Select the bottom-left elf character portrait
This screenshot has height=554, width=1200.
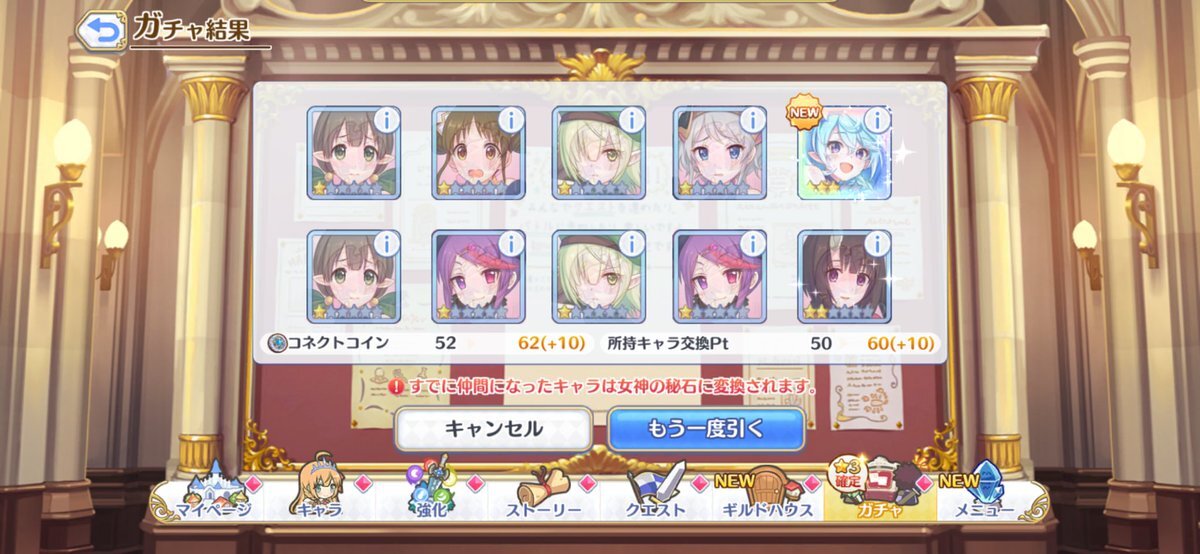click(354, 277)
